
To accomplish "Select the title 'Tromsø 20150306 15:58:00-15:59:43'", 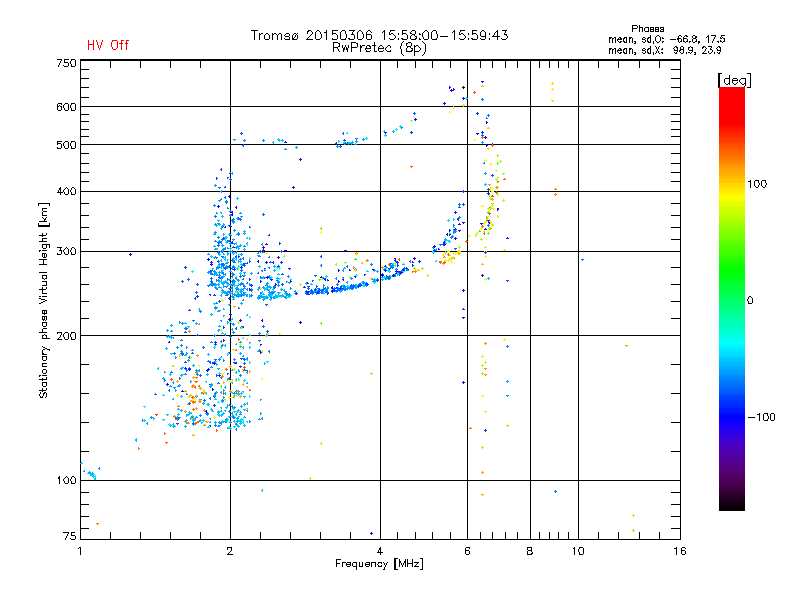I will point(379,35).
